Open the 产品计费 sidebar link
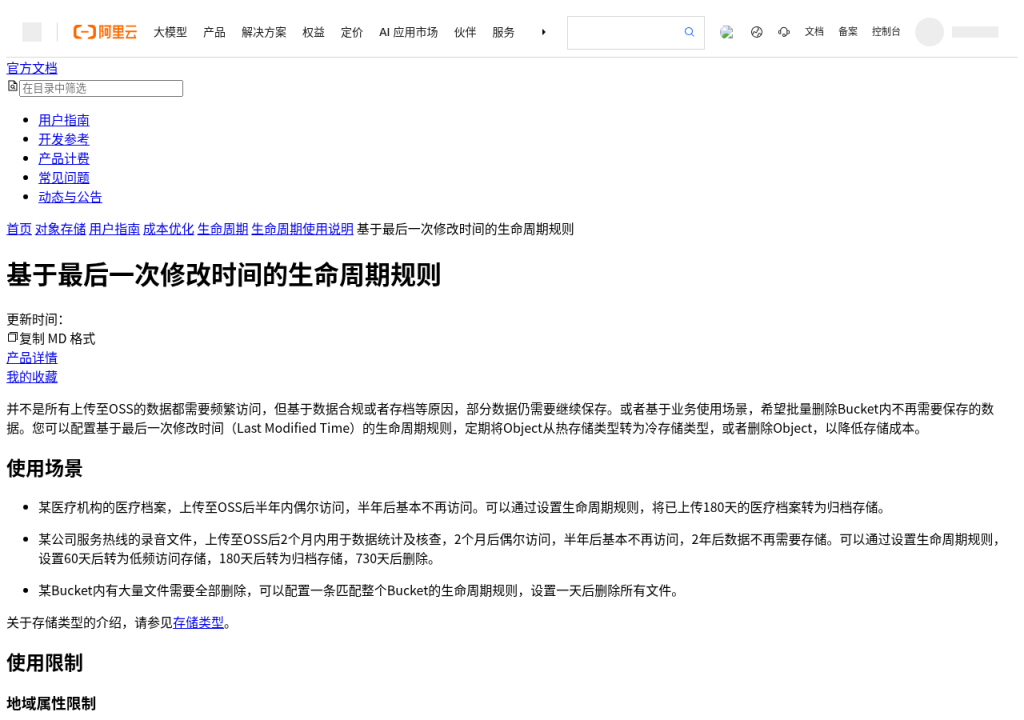Screen dimensions: 1024x720 (x=64, y=158)
